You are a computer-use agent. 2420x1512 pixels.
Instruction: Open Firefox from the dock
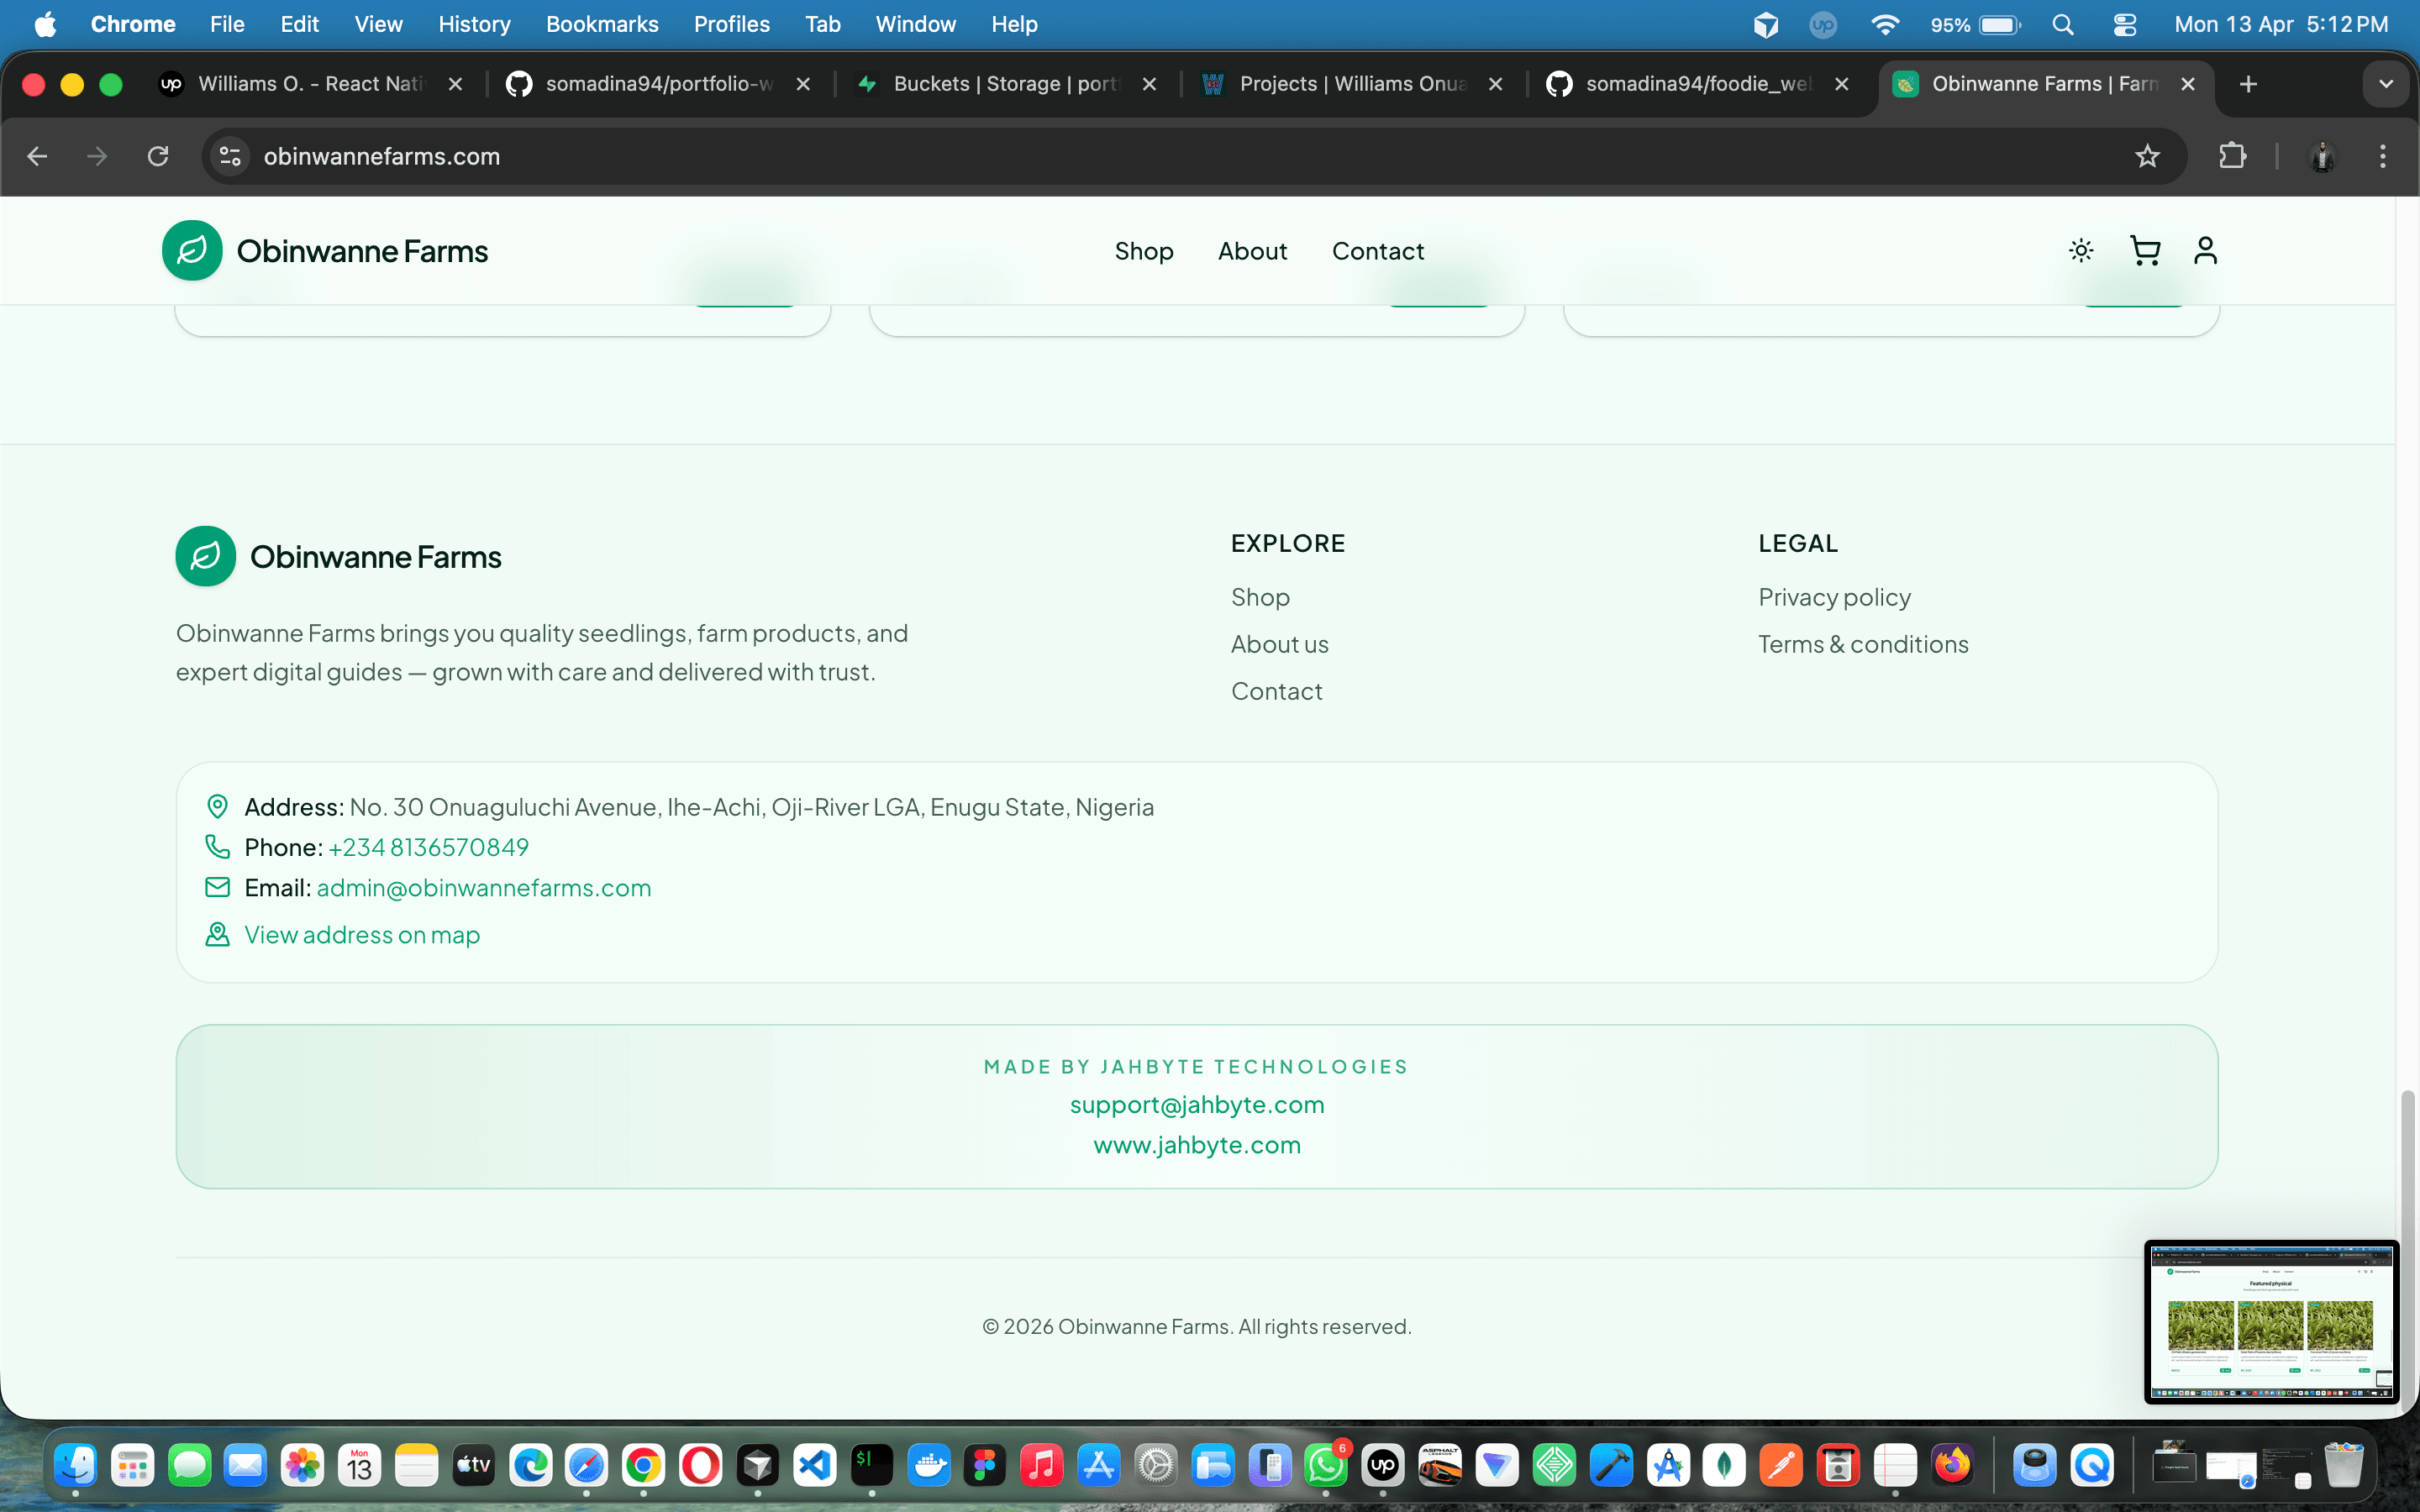(x=1952, y=1464)
